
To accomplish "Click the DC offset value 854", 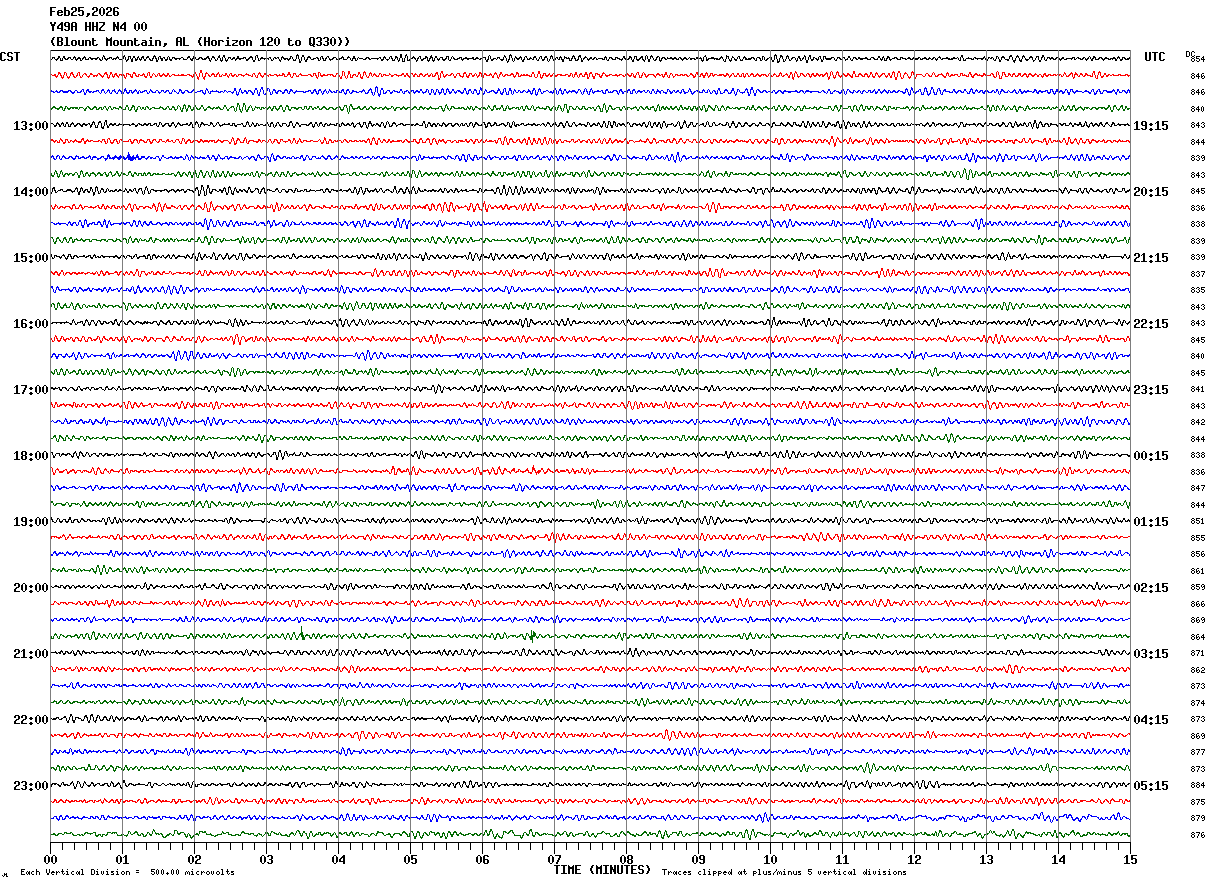I will [x=1197, y=59].
